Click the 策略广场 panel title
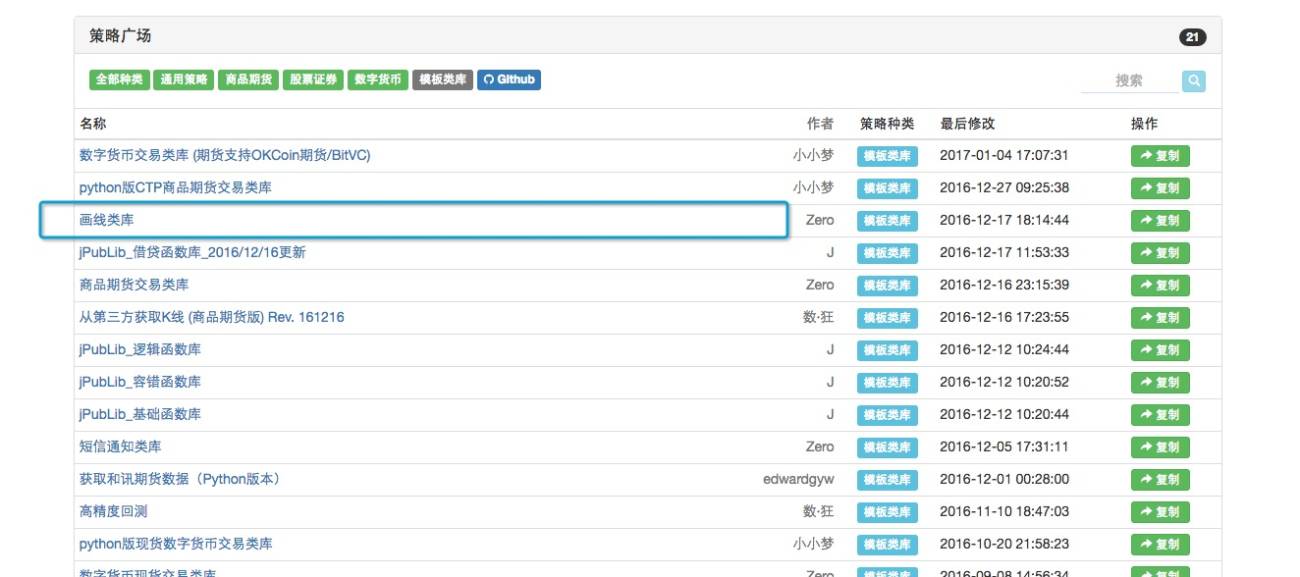This screenshot has height=577, width=1300. (120, 36)
